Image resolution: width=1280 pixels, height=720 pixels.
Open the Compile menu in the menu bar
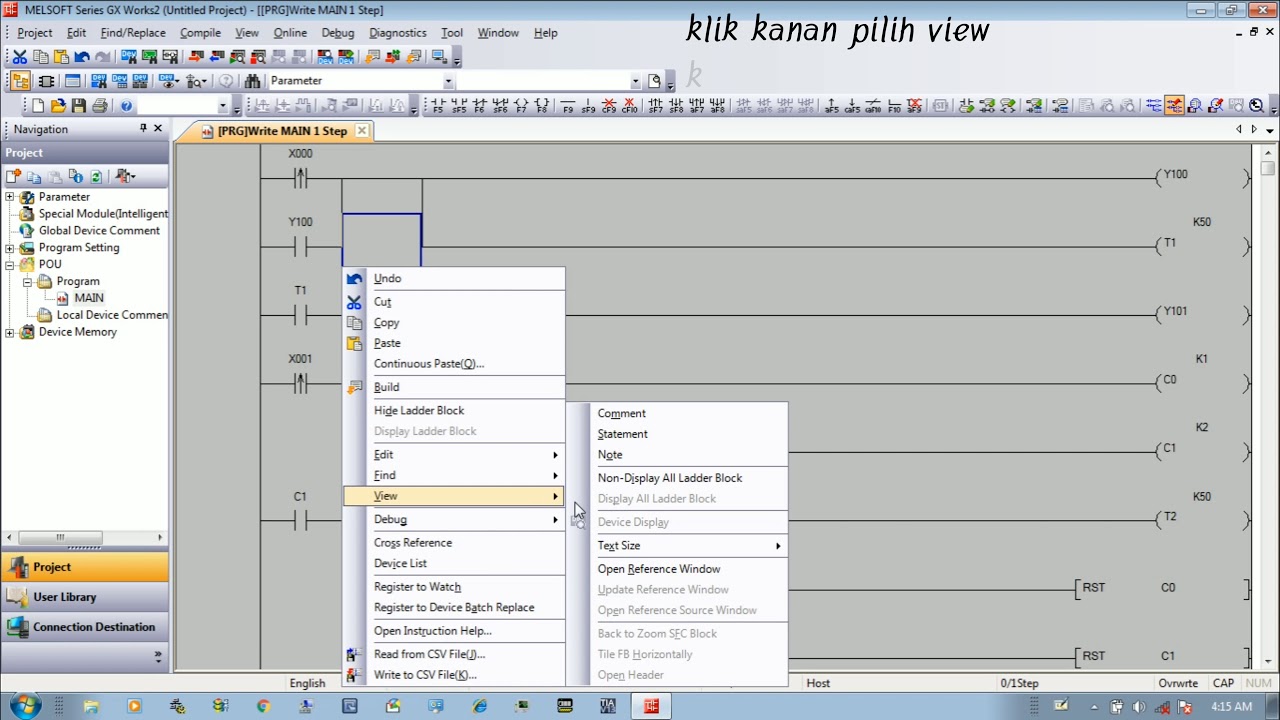tap(200, 33)
